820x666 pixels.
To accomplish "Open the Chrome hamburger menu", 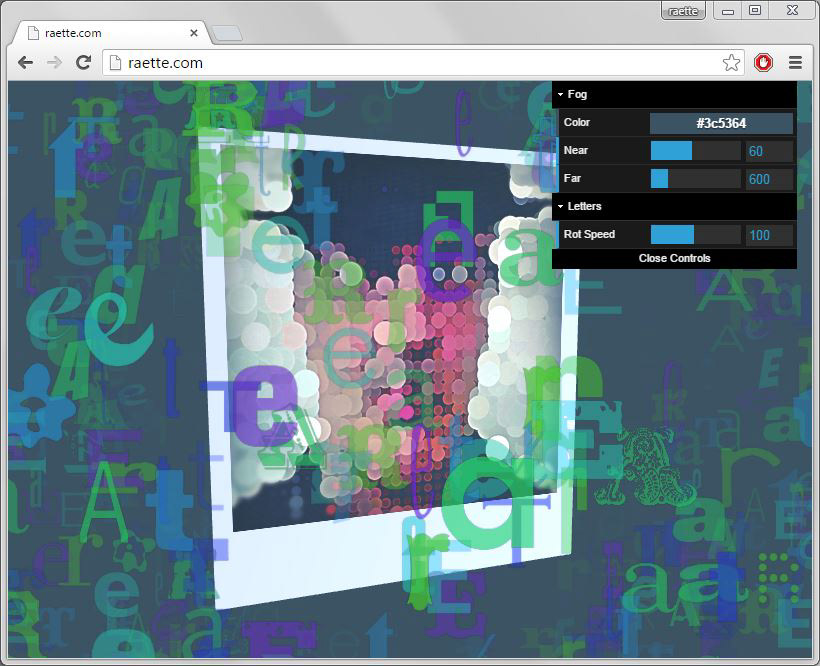I will point(795,62).
